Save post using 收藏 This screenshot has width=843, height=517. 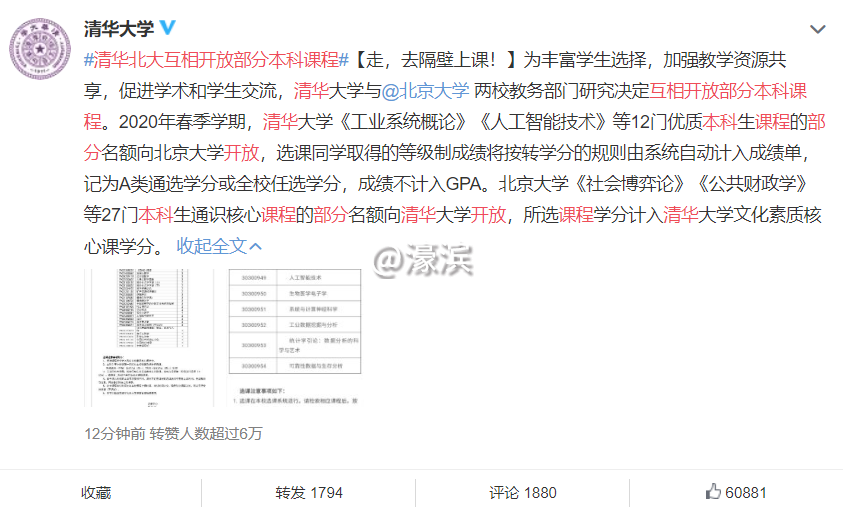[96, 493]
